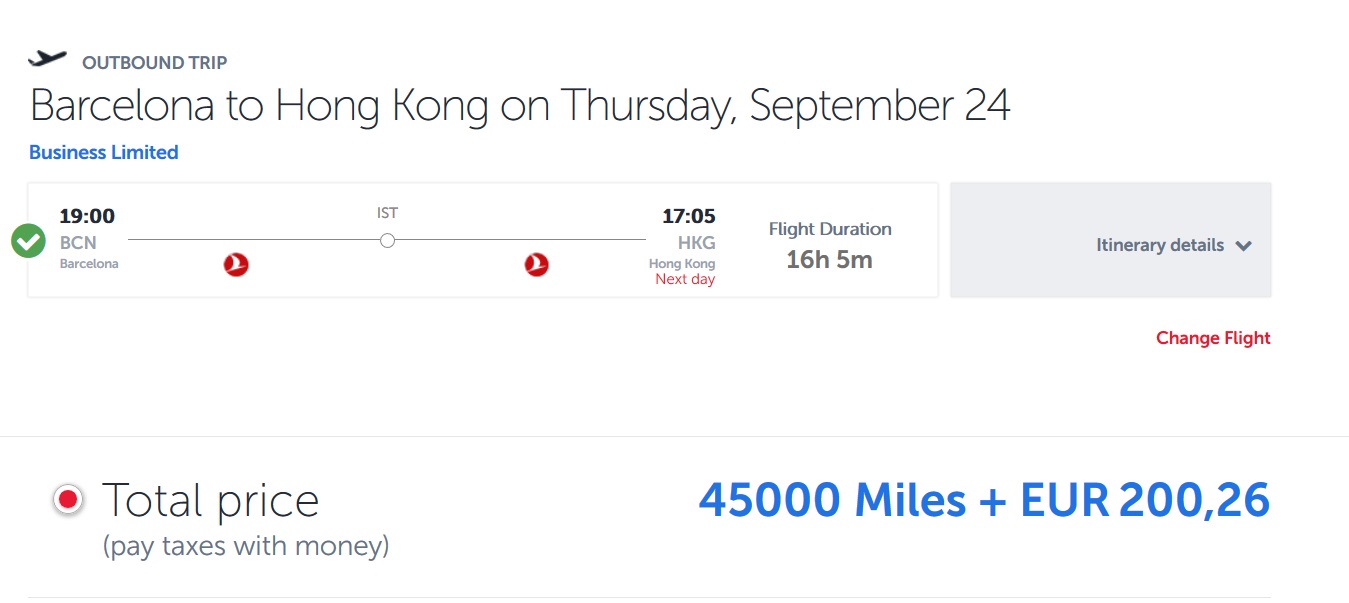This screenshot has width=1349, height=603.
Task: Click the first Turkish Airlines logo
Action: click(236, 265)
